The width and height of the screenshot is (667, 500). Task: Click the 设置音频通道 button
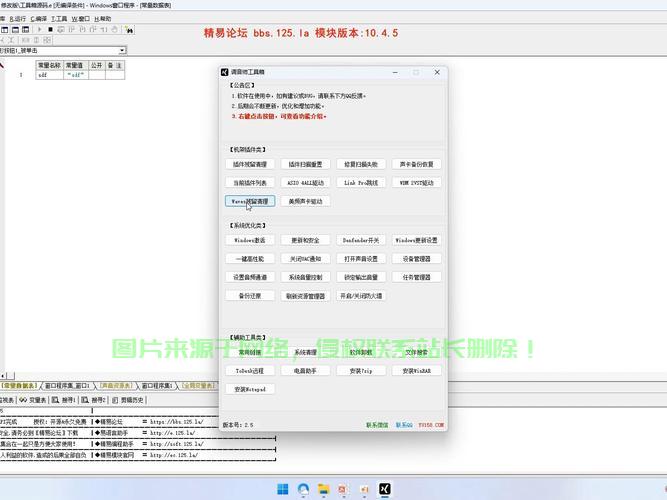pos(250,277)
